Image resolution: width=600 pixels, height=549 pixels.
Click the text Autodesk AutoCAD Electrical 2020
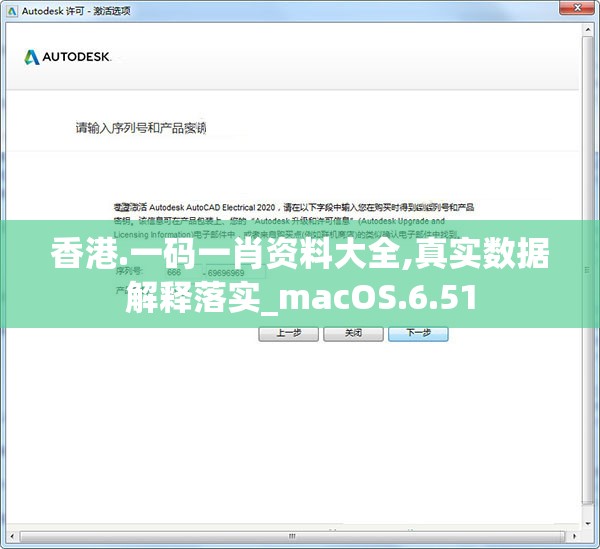pos(212,207)
